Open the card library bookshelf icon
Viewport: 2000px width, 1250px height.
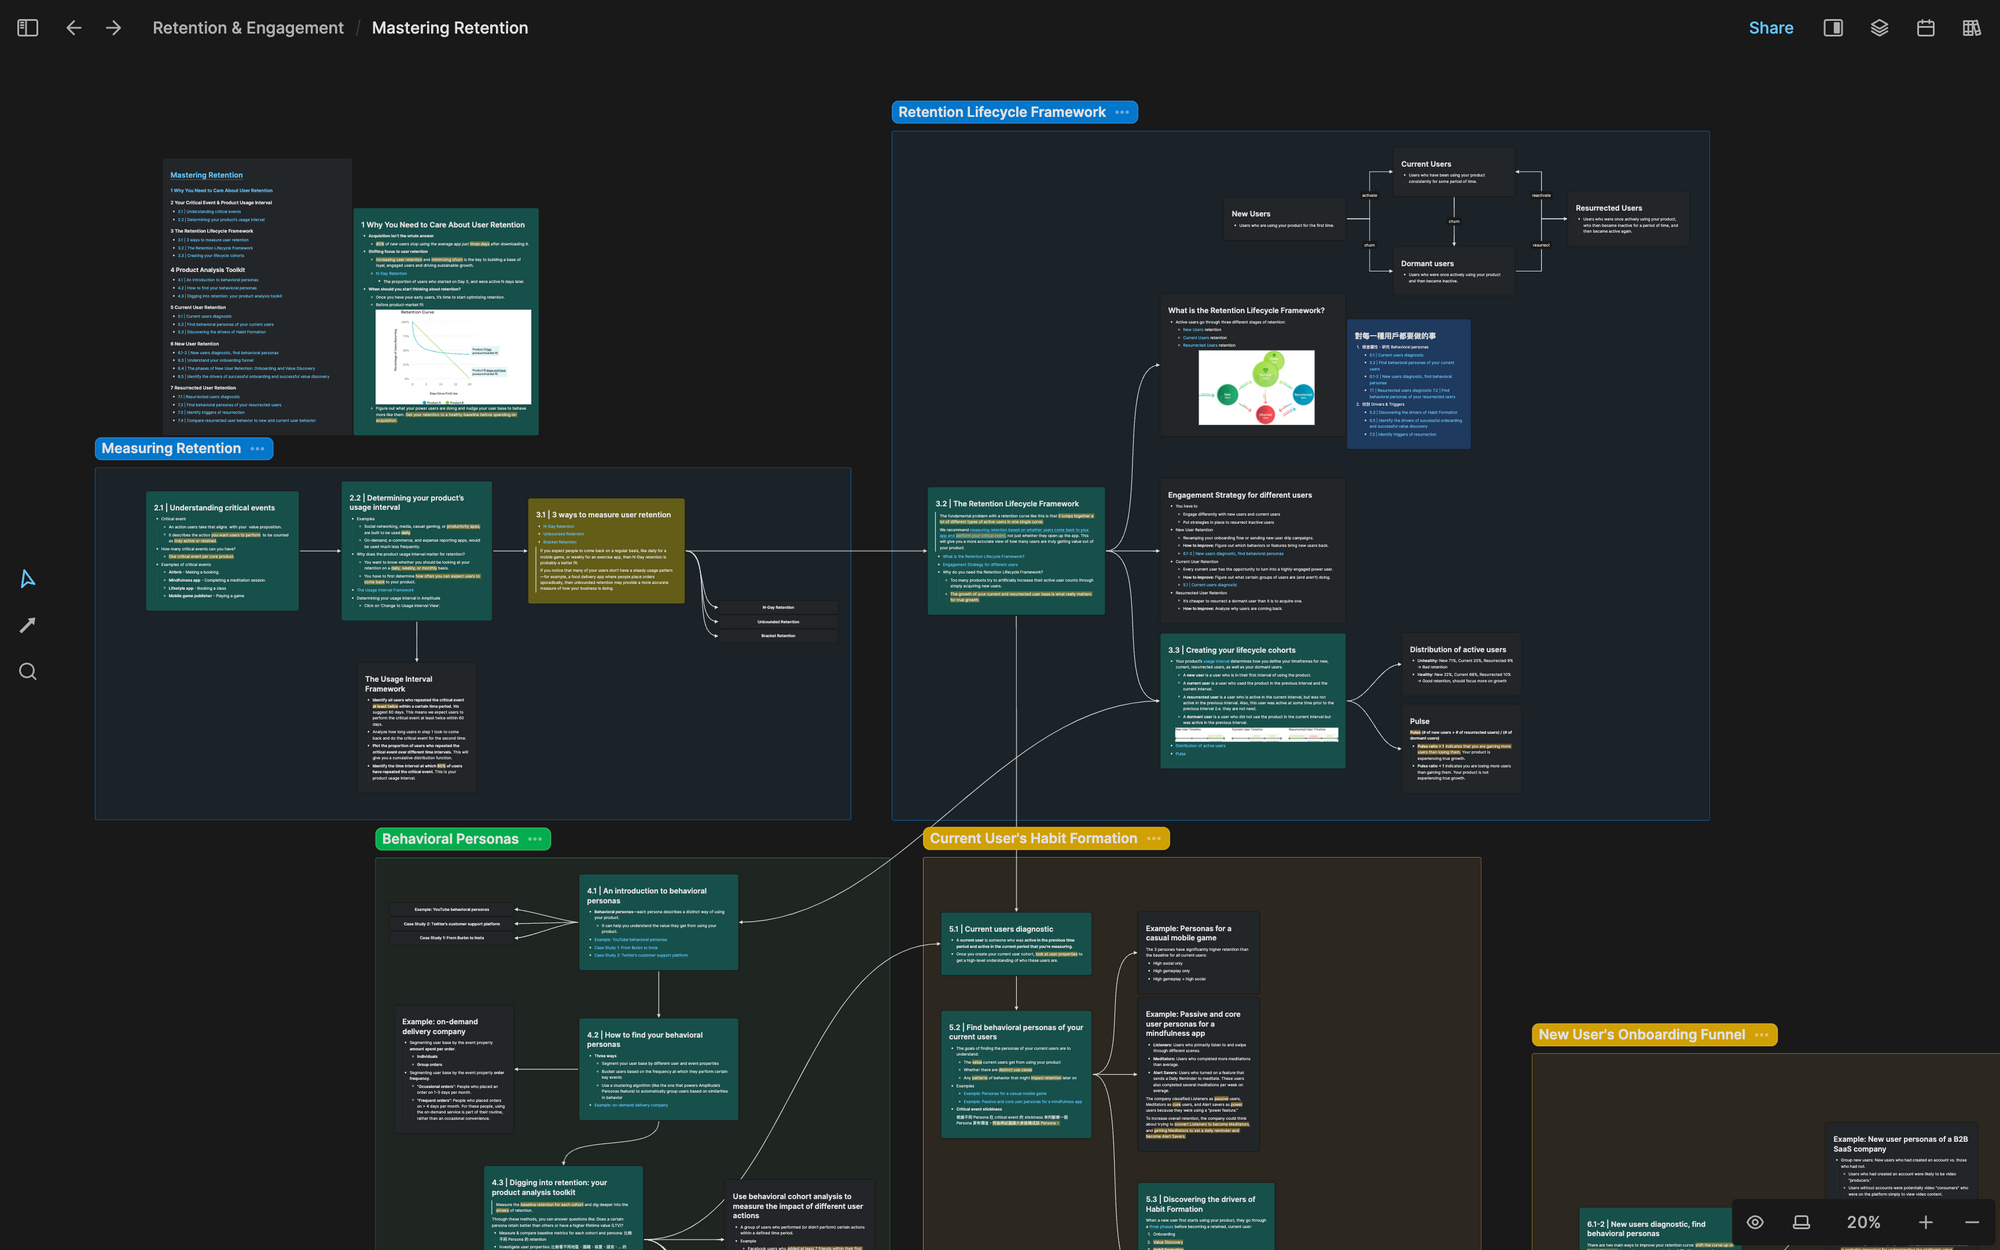(x=1971, y=28)
